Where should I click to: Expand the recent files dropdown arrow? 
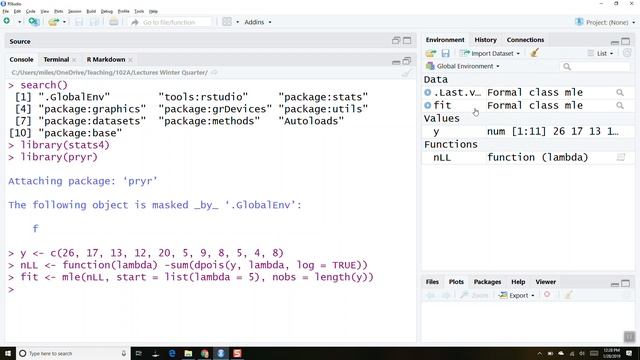[x=64, y=22]
